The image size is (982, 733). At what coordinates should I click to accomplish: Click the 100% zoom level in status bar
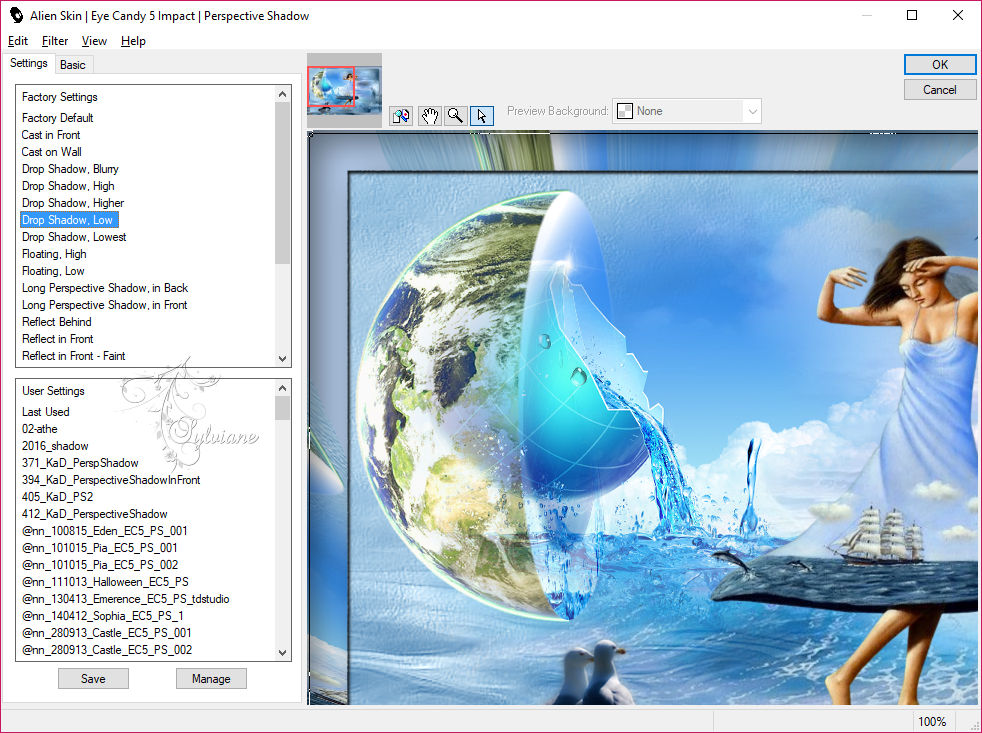coord(932,721)
